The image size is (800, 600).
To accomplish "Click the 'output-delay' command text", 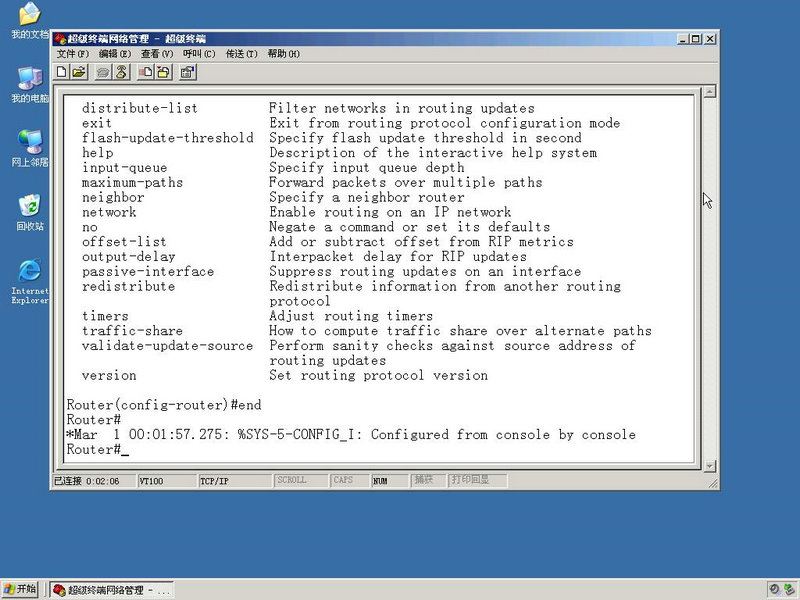I will point(128,256).
